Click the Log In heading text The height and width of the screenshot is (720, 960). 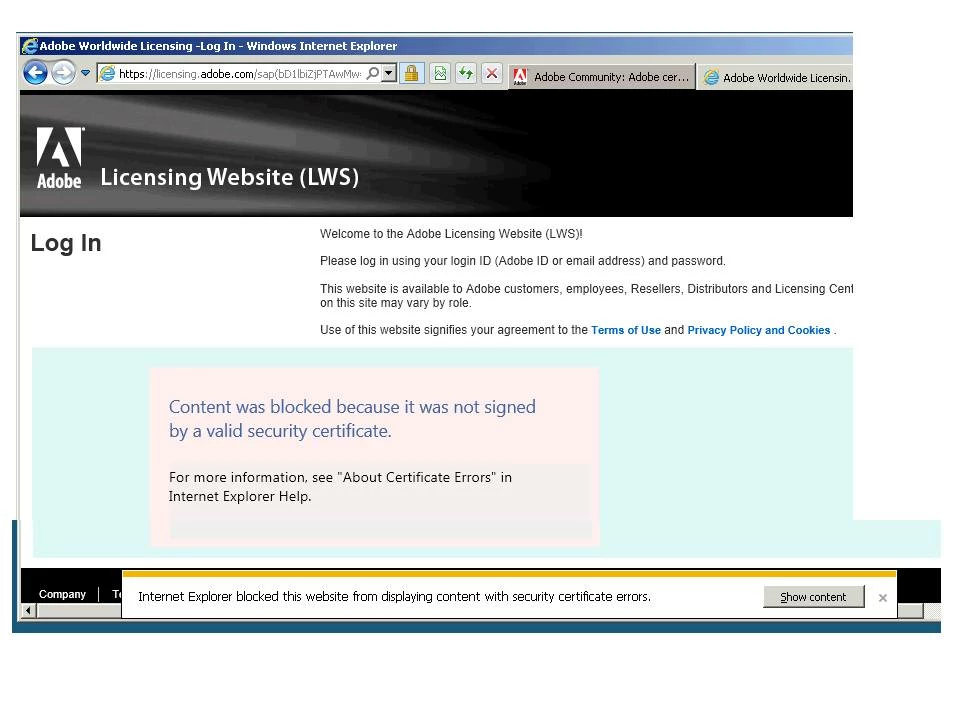click(x=66, y=243)
